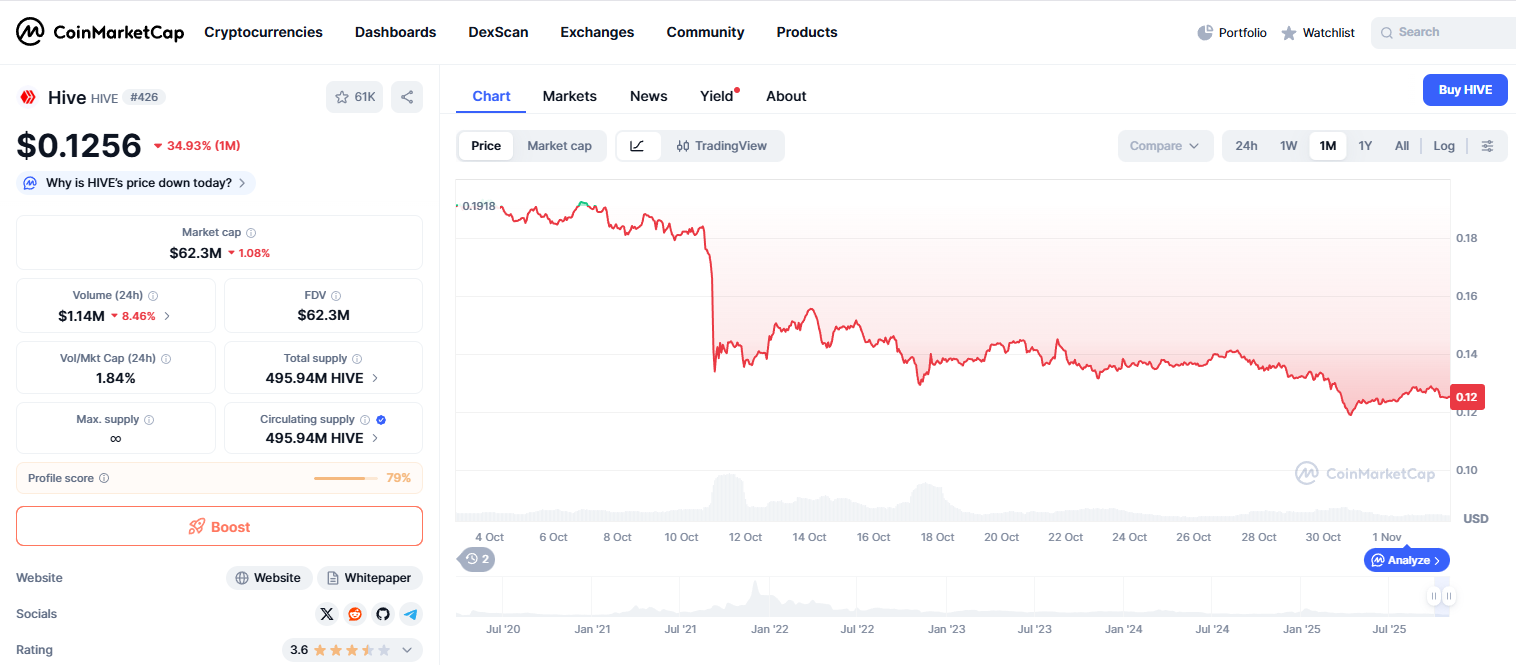Open the Cryptocurrencies menu

click(263, 32)
